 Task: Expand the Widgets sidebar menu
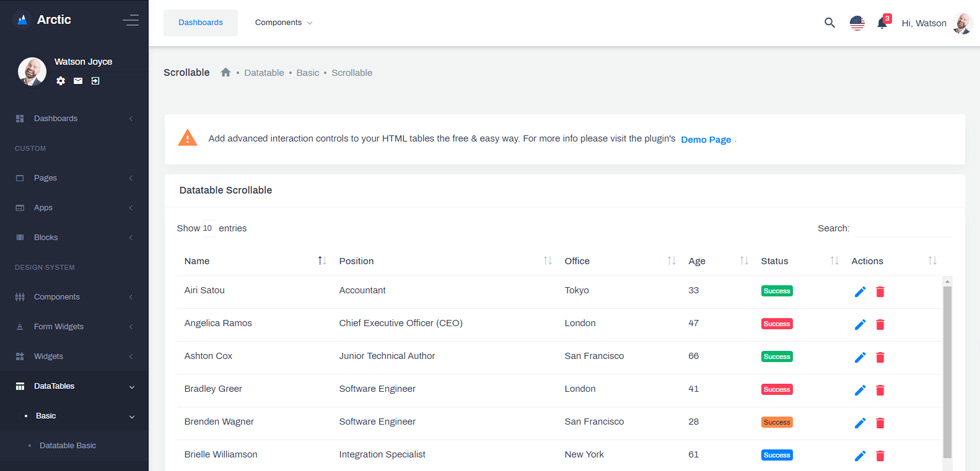click(74, 356)
